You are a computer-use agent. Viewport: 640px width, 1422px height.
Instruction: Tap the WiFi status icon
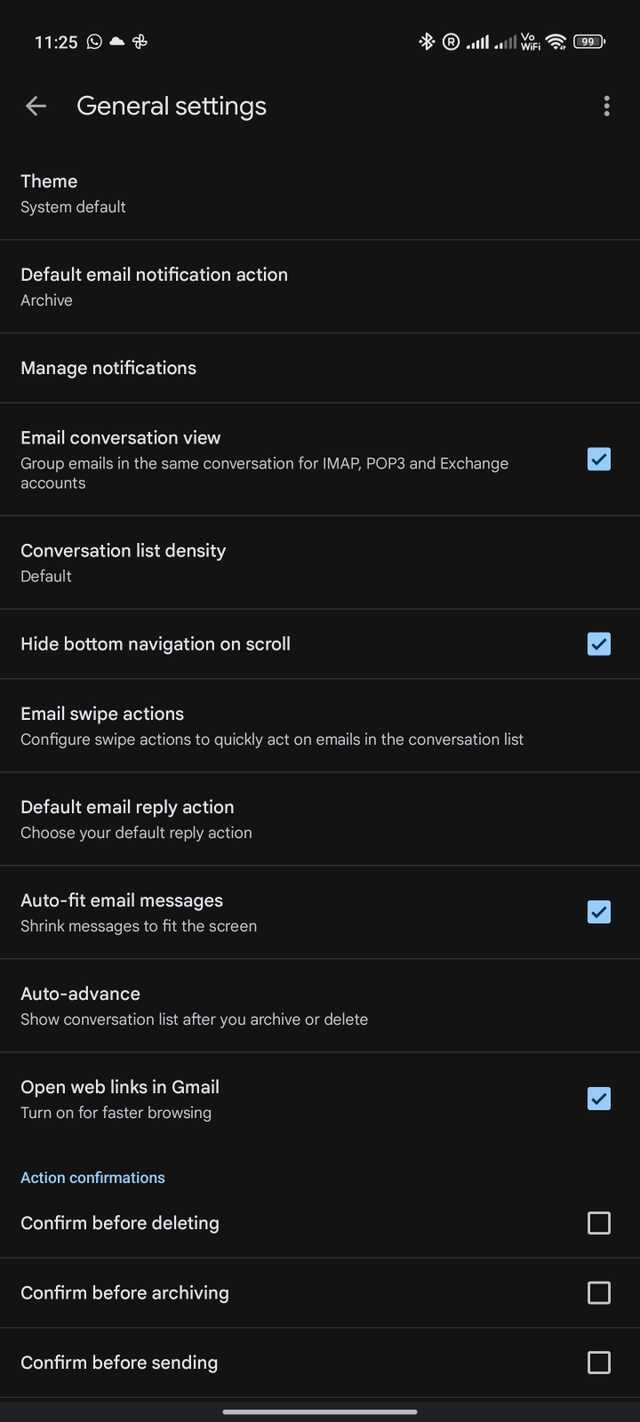coord(556,41)
